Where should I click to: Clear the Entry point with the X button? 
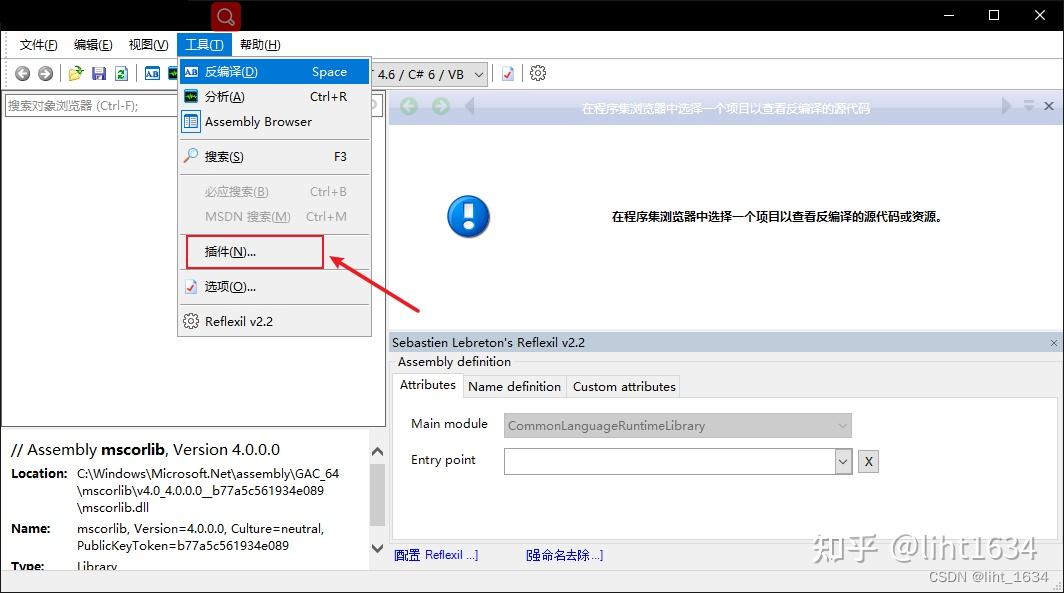point(867,461)
